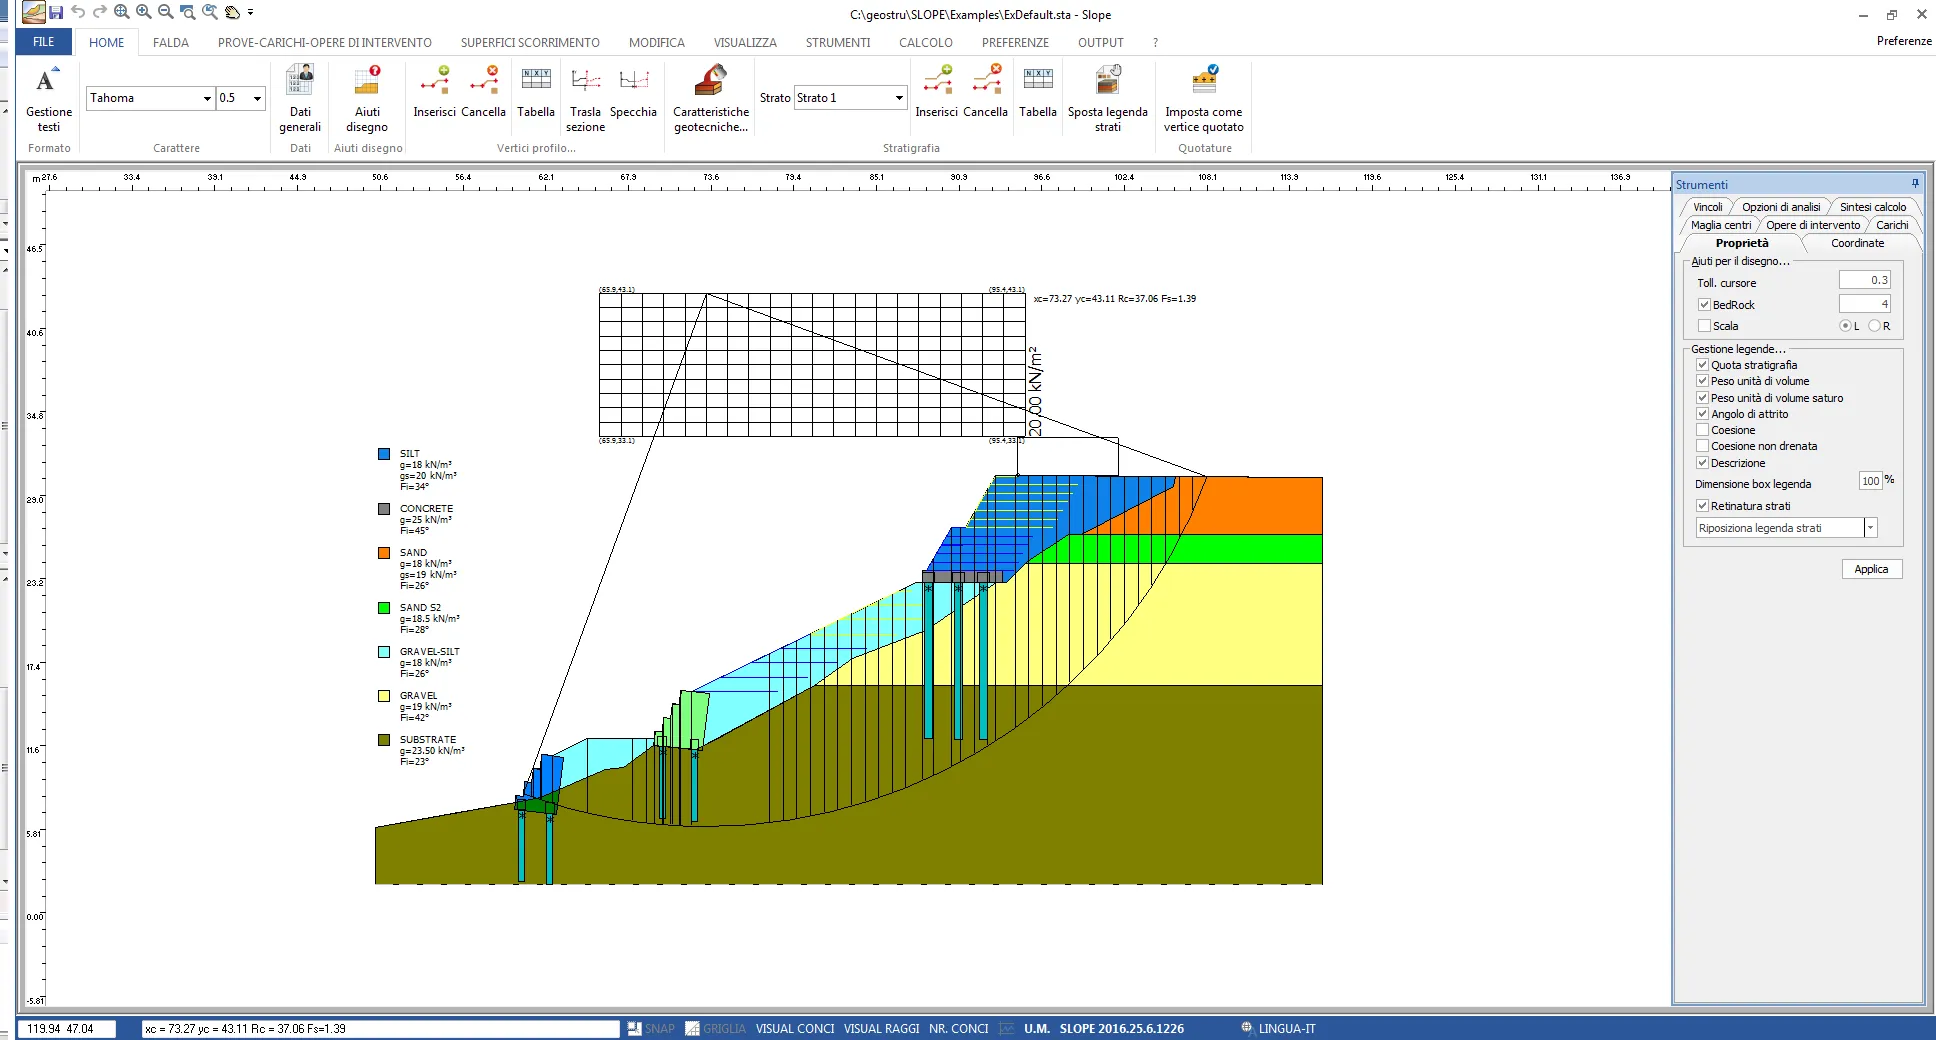Open Aiuti disegno options
Screen dimensions: 1936x1040
click(x=367, y=98)
